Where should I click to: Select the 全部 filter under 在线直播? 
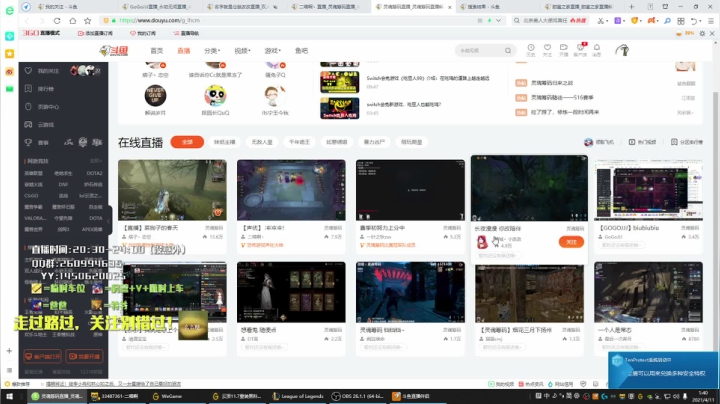click(x=187, y=142)
